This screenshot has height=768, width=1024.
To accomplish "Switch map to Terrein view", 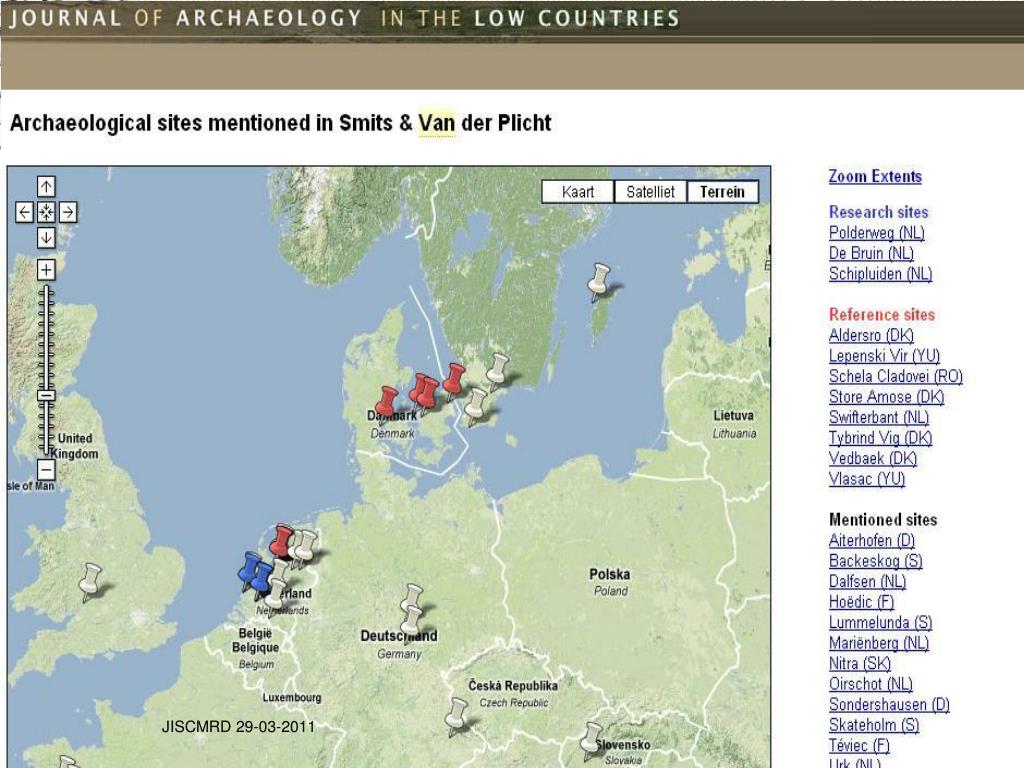I will 722,192.
